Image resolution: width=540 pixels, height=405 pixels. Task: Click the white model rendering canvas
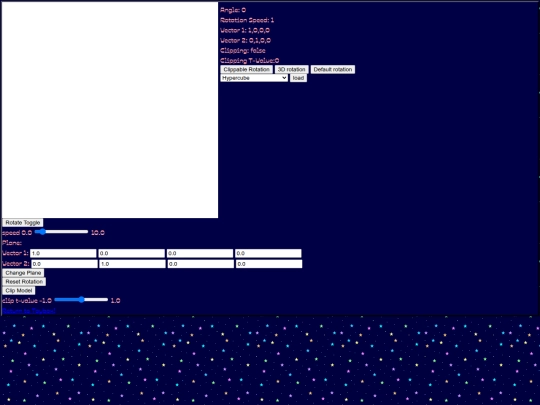click(x=110, y=110)
